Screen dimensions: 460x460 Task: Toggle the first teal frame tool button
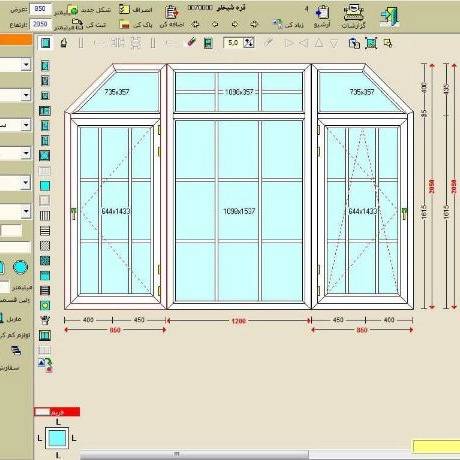[x=45, y=43]
